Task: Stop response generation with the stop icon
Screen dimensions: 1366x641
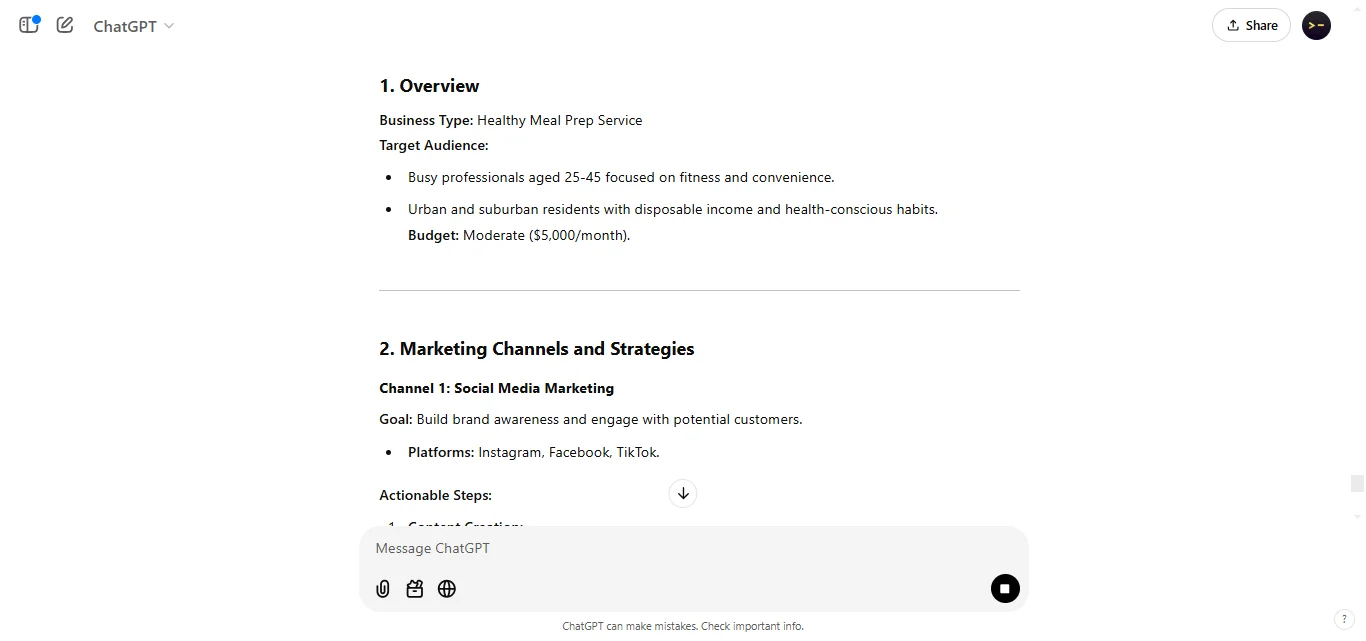Action: coord(1004,589)
